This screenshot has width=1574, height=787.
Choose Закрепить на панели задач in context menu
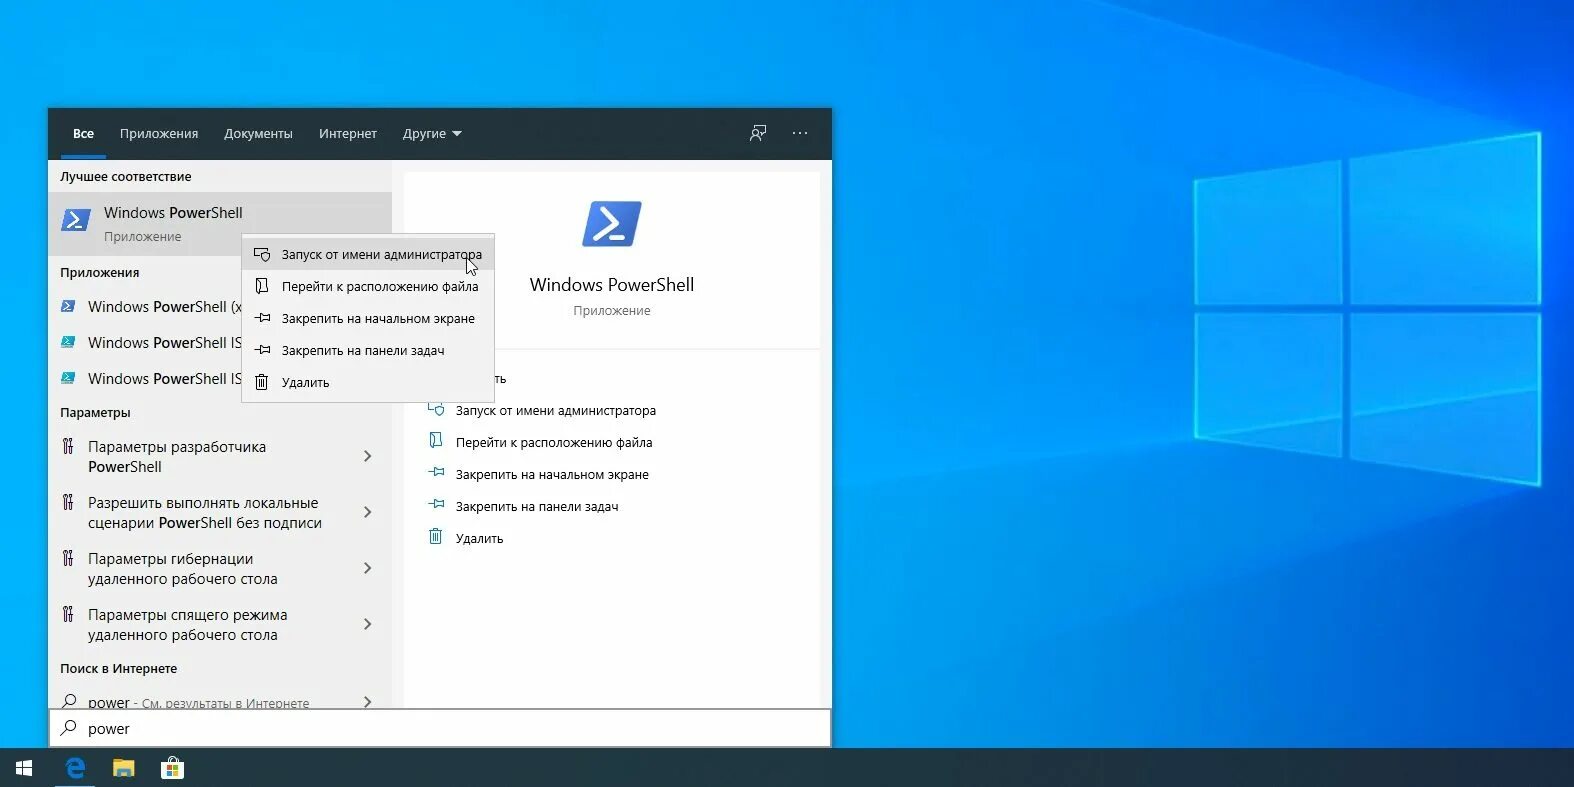[x=368, y=350]
